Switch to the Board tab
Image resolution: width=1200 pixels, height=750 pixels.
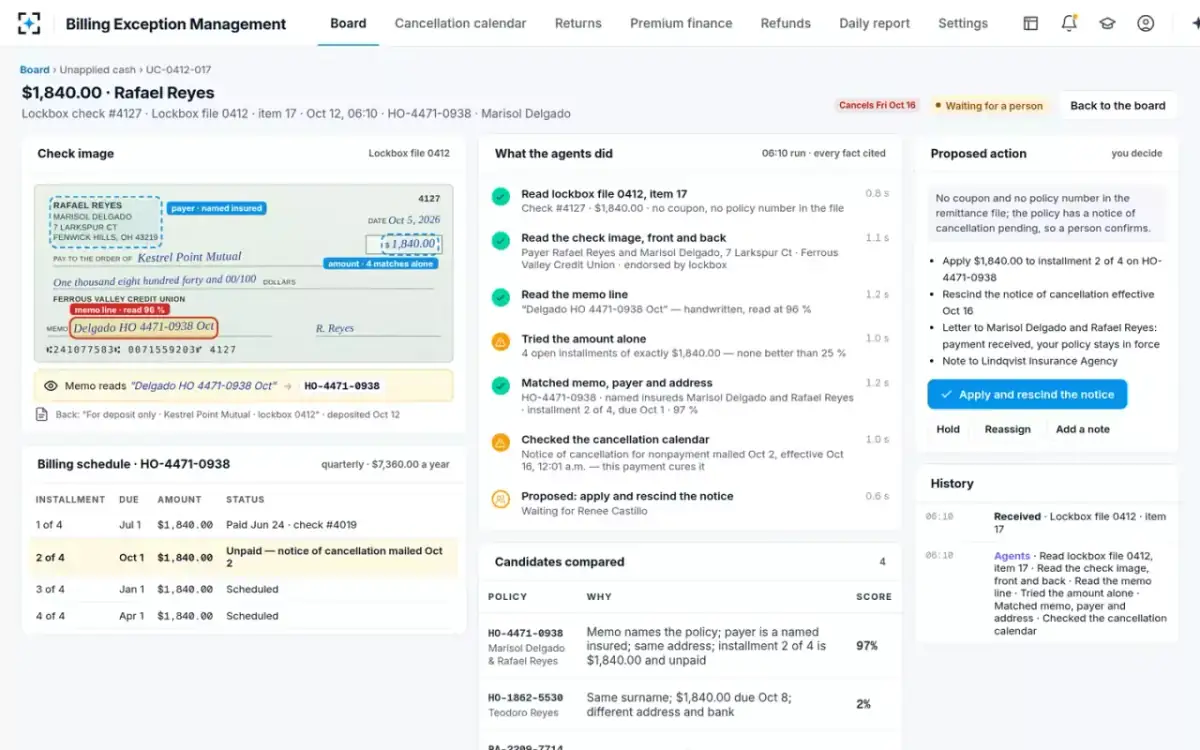point(348,23)
